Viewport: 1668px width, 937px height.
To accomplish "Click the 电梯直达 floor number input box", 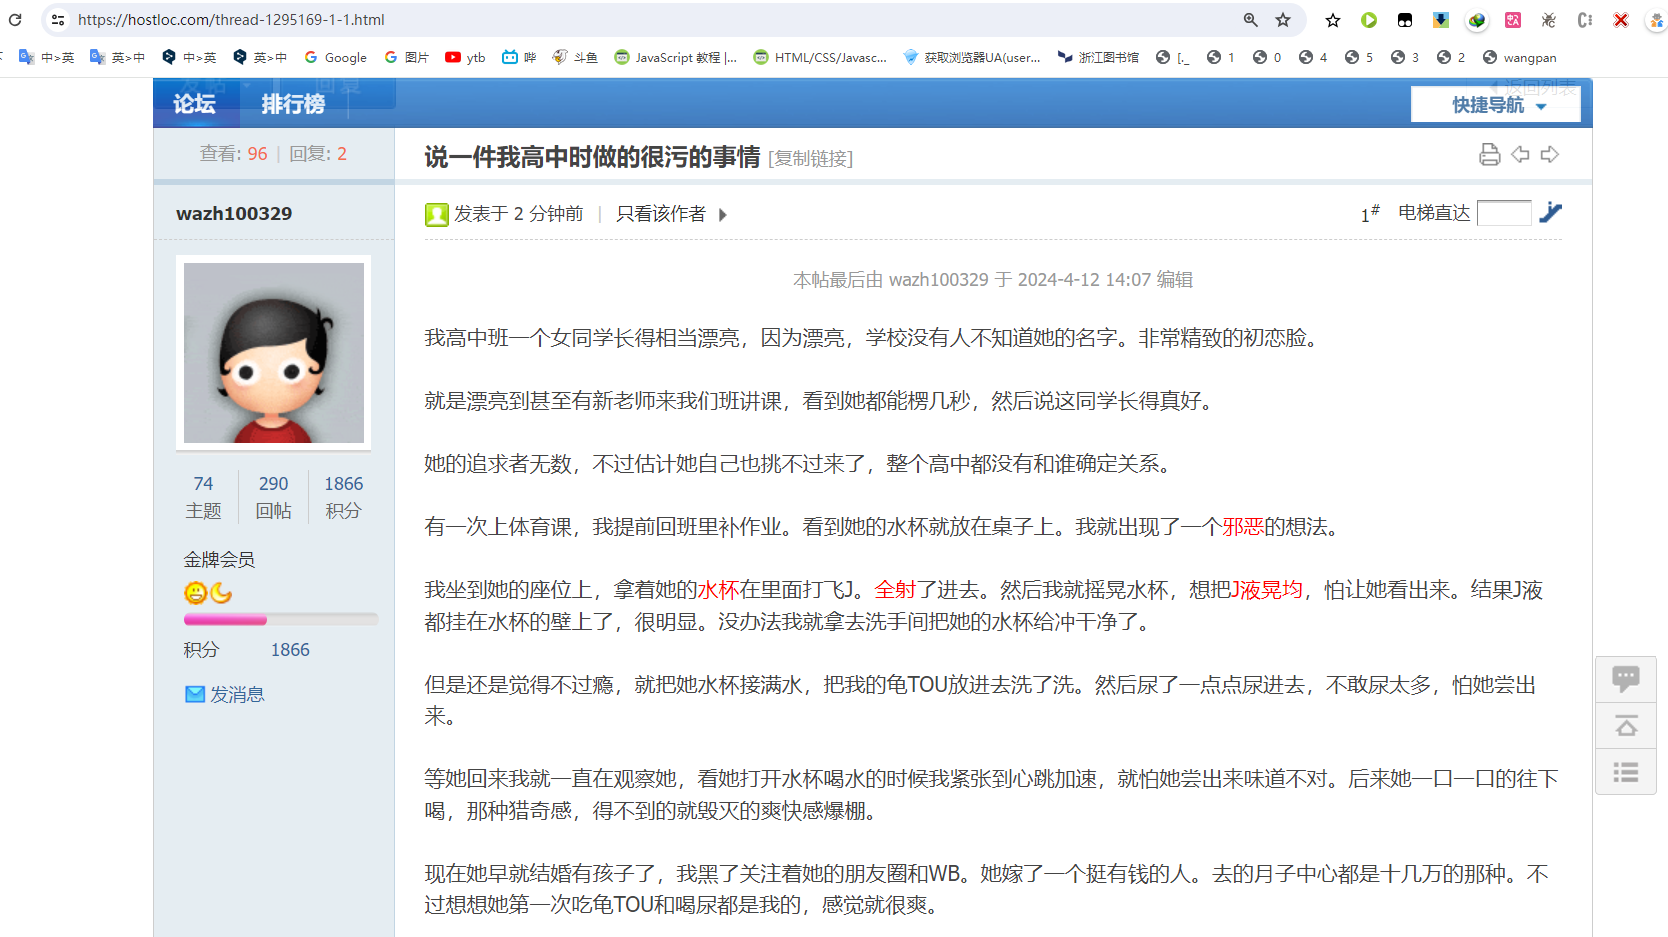I will point(1503,213).
